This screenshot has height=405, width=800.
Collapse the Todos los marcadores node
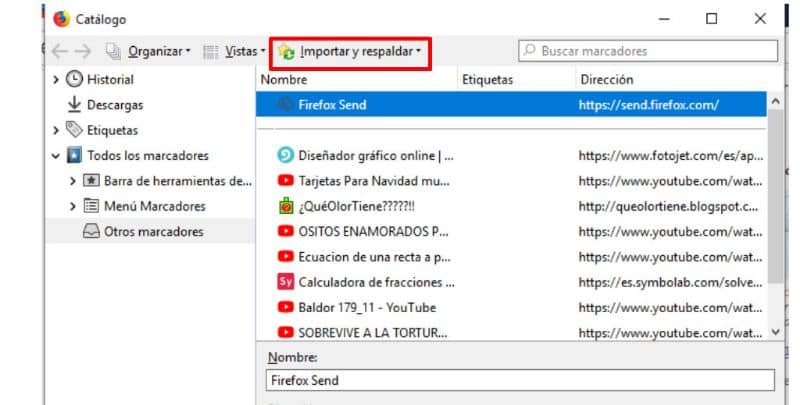(56, 156)
